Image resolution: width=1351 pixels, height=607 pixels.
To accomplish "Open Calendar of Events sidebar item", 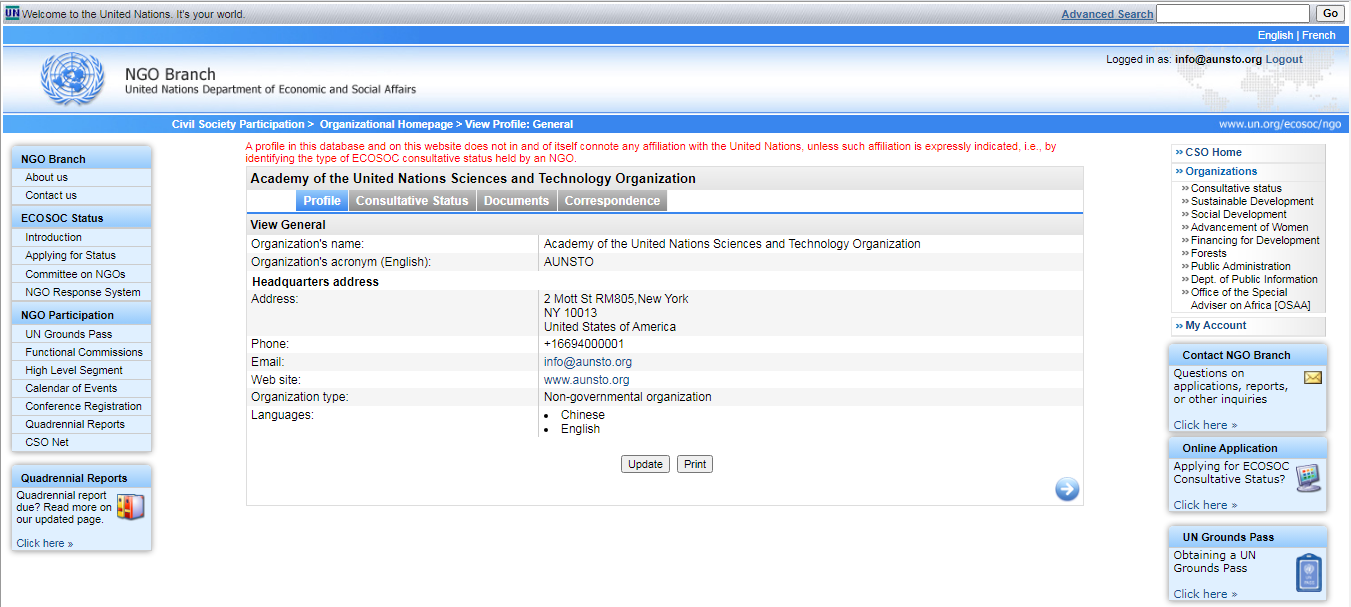I will point(71,388).
